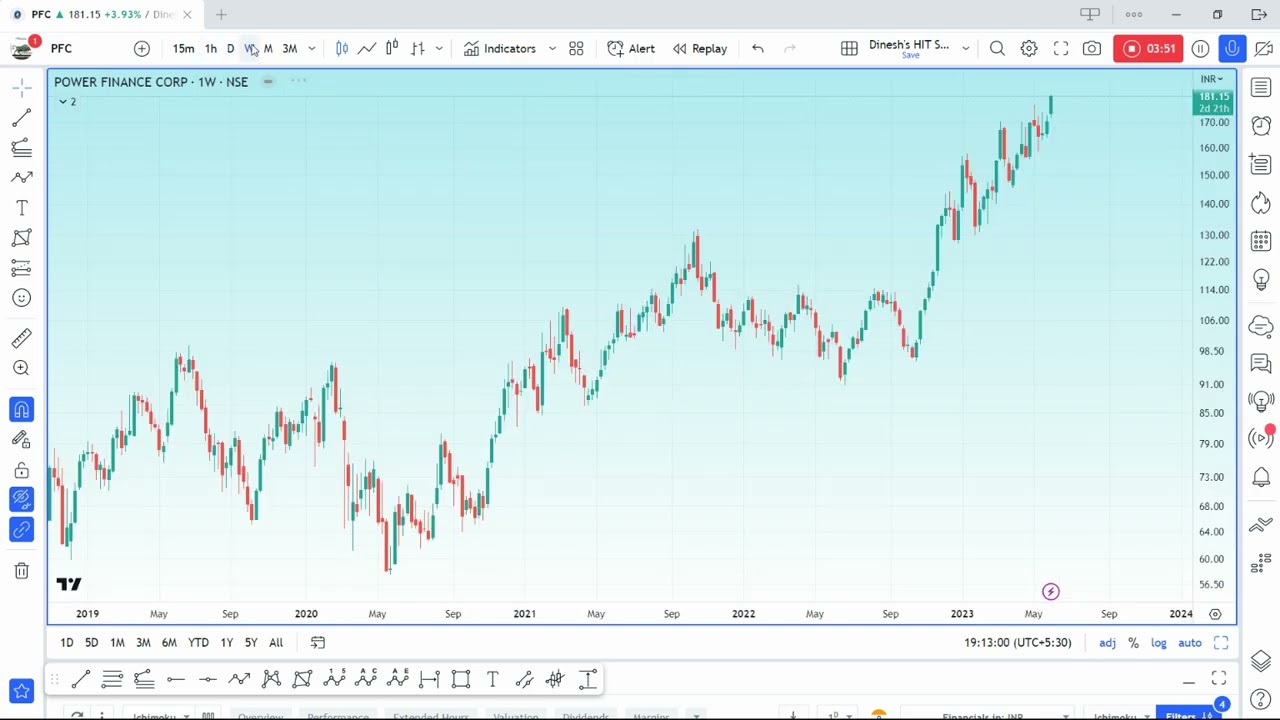The image size is (1280, 720).
Task: Open the notifications bell on right sidebar
Action: coord(1261,478)
